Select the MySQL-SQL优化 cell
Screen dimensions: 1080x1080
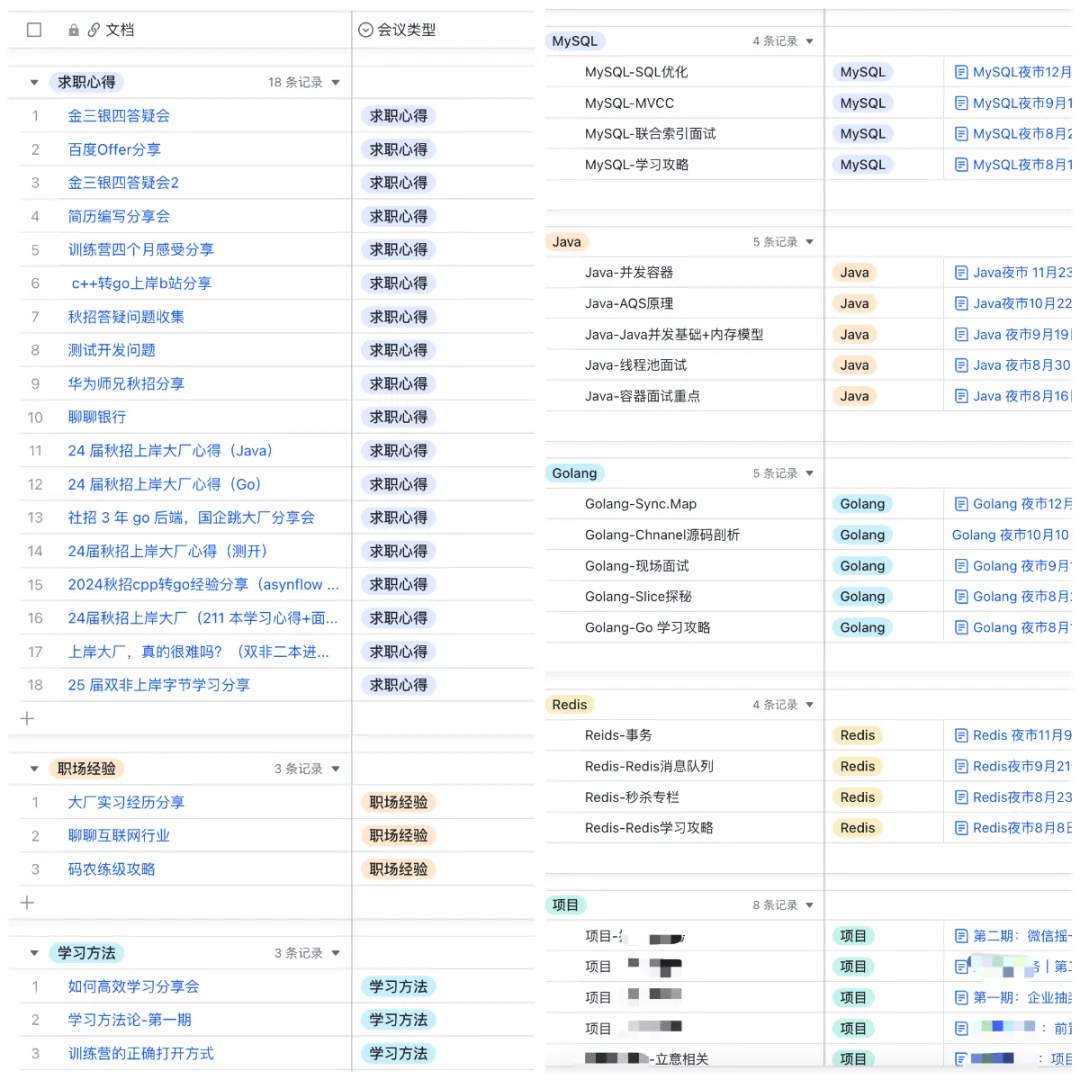685,72
